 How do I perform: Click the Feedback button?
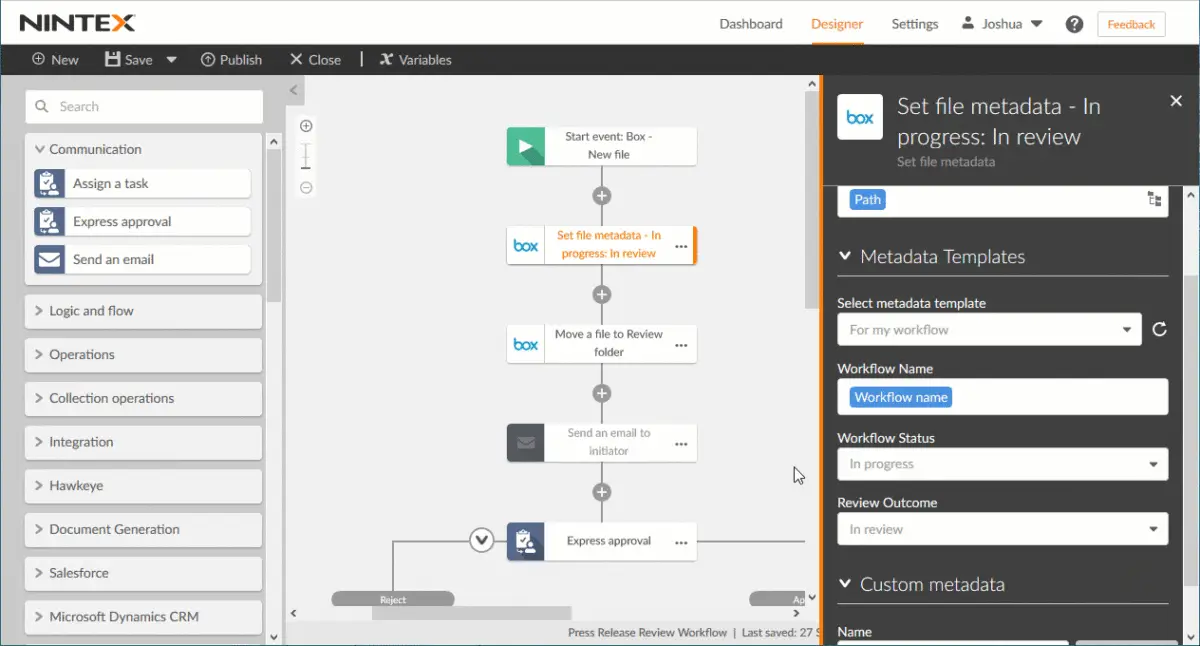(x=1131, y=24)
